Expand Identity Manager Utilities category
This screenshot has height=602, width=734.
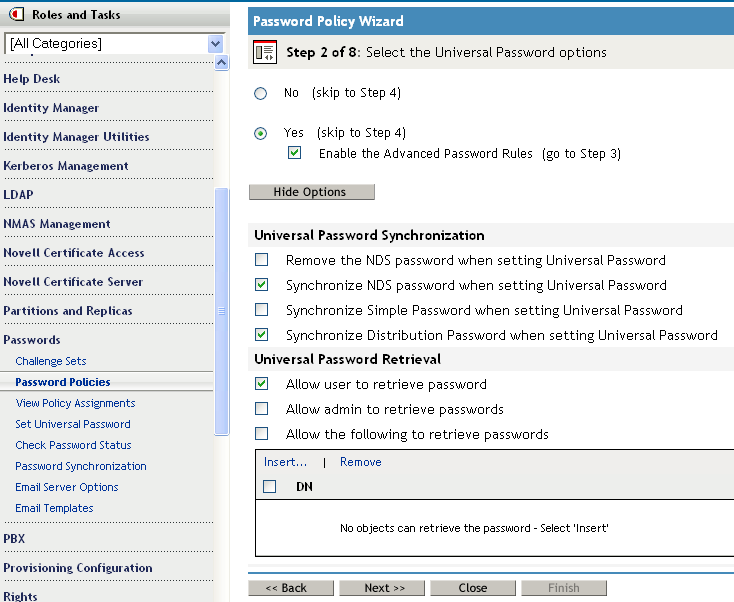point(76,137)
